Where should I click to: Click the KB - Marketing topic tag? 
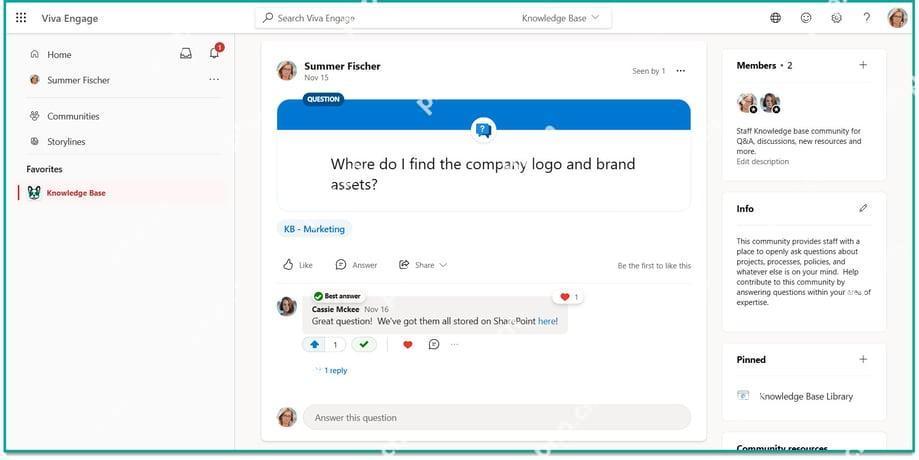314,229
